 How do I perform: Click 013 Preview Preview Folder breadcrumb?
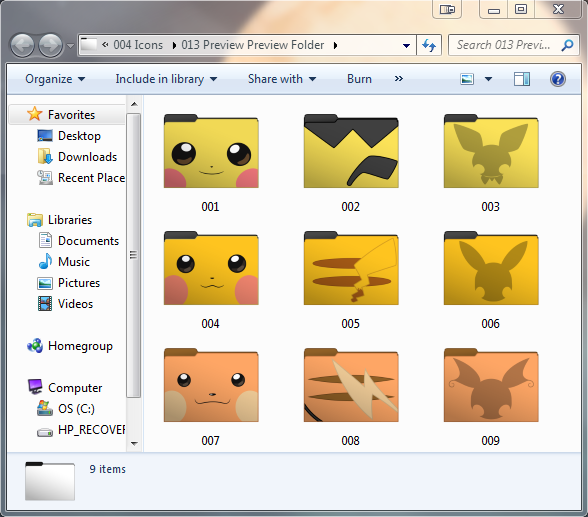pos(253,45)
